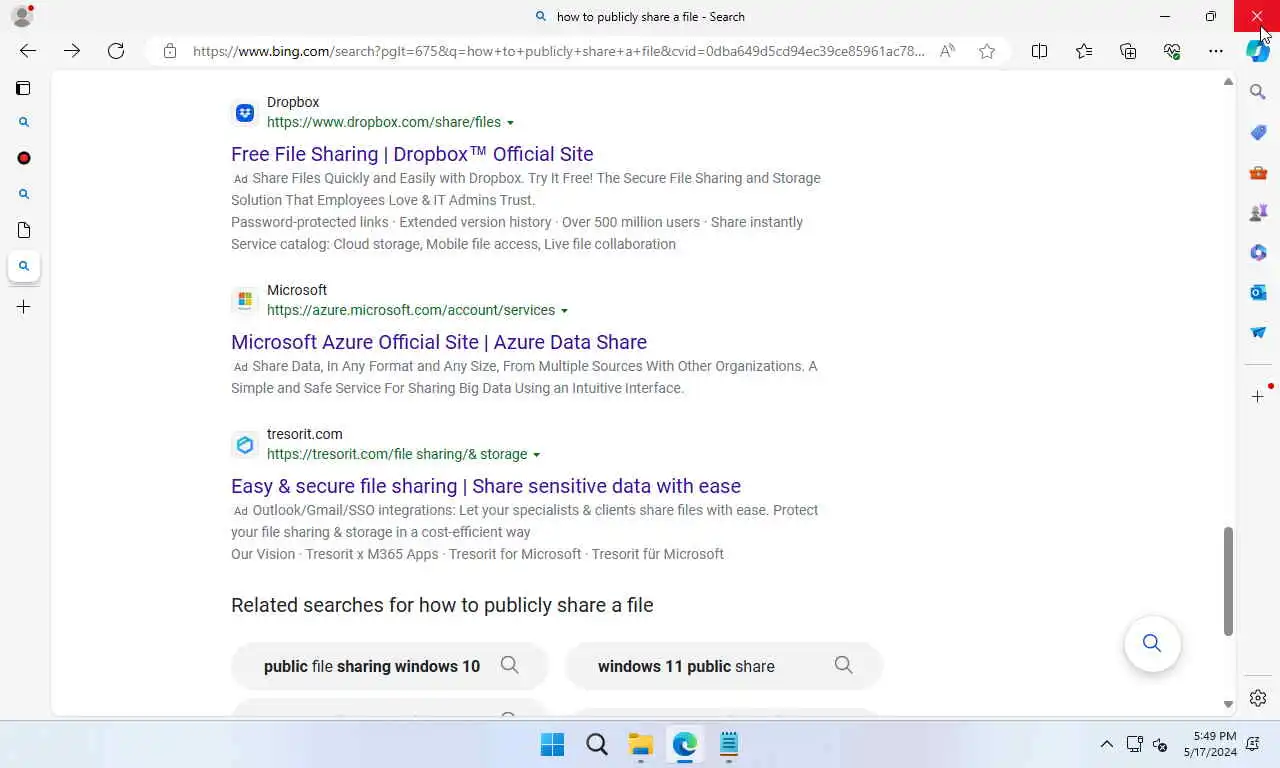This screenshot has height=768, width=1280.
Task: Open Shopping tag in sidebar
Action: 1258,132
